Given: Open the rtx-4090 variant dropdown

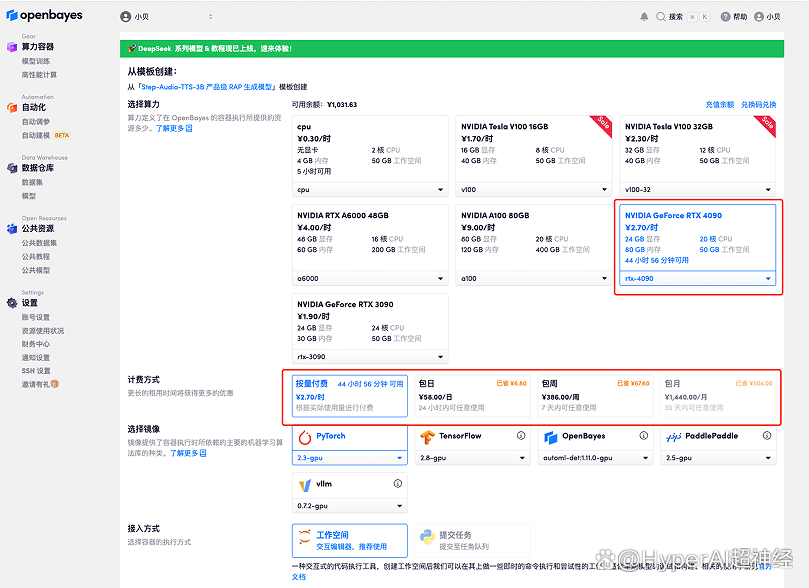Looking at the screenshot, I should coord(698,279).
